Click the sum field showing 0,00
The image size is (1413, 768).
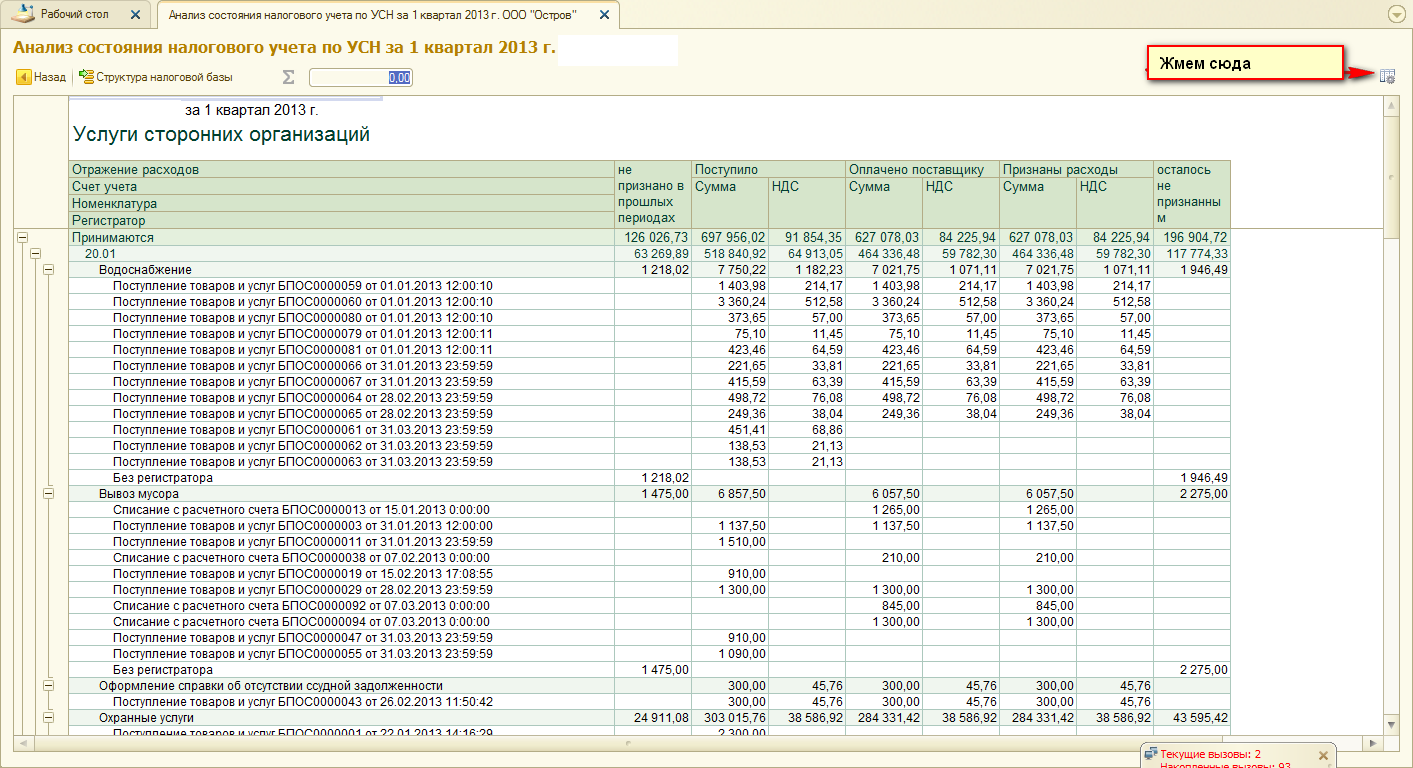click(x=361, y=77)
